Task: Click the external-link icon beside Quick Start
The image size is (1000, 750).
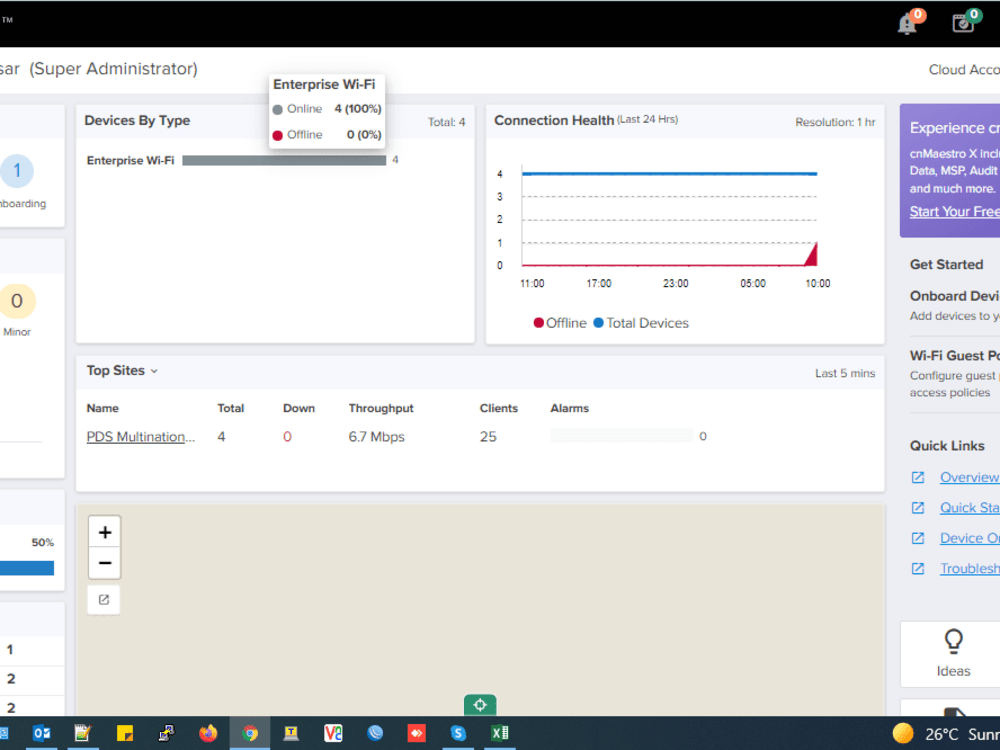Action: (x=917, y=508)
